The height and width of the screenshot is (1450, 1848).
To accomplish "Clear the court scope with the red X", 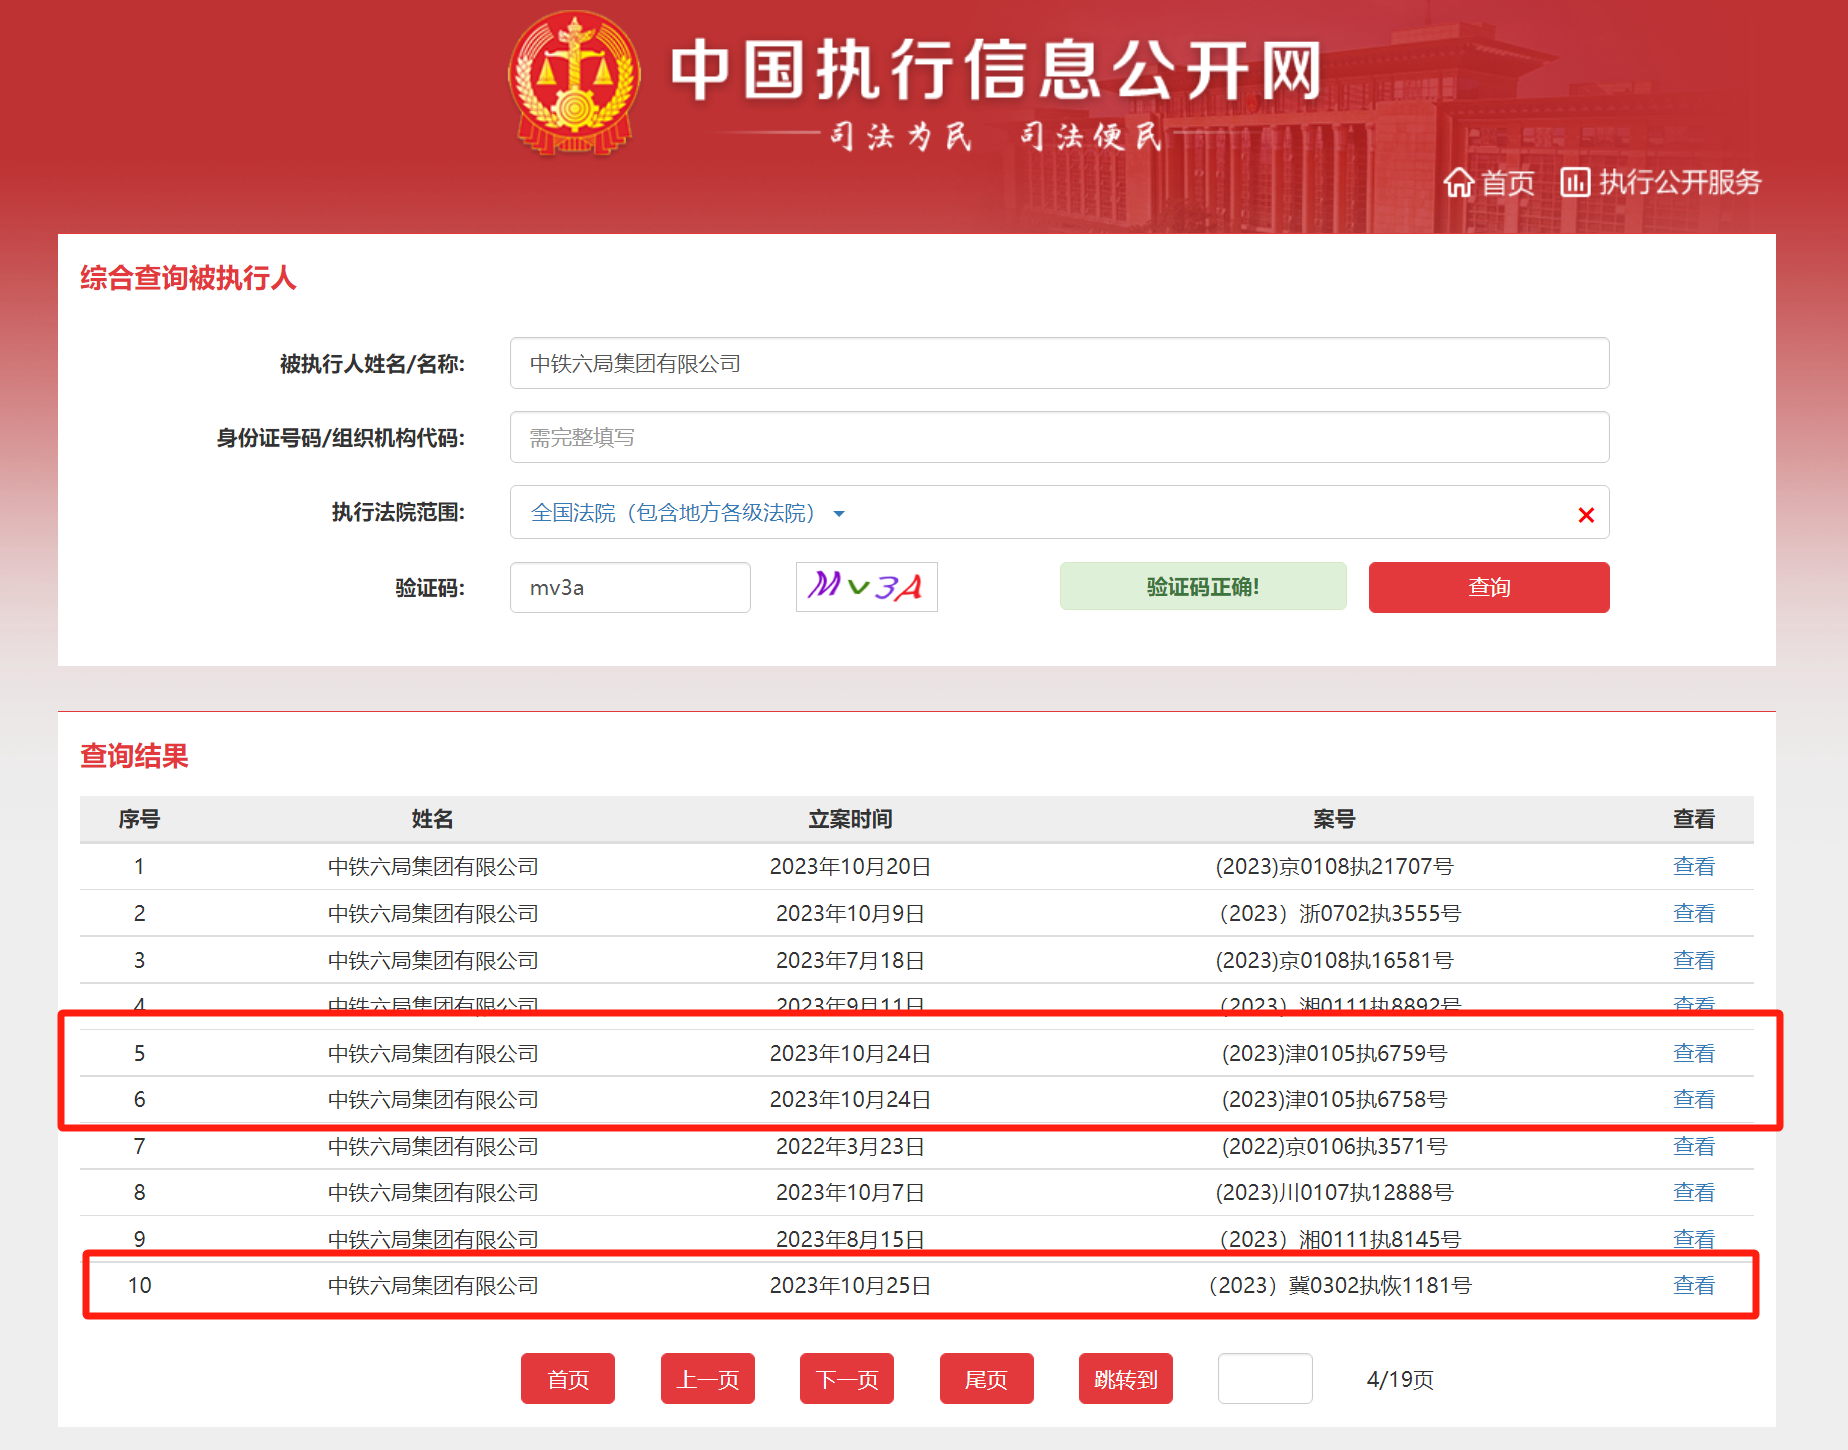I will tap(1586, 515).
